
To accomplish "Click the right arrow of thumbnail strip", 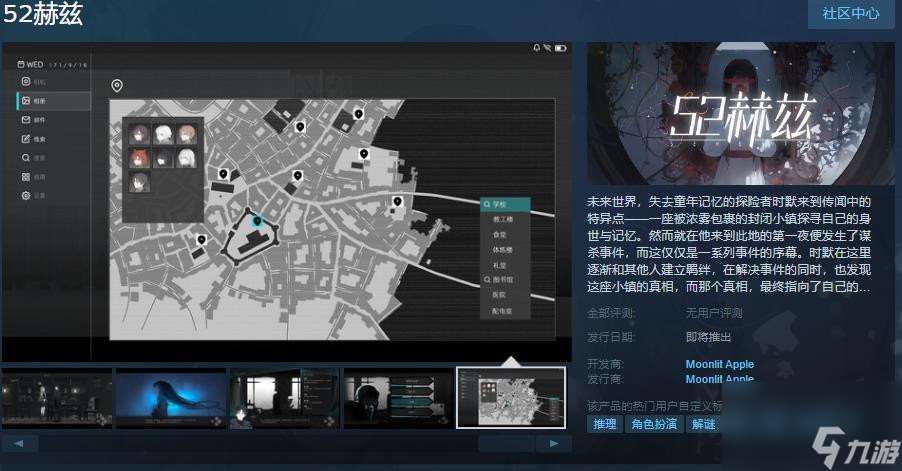I will pyautogui.click(x=553, y=443).
